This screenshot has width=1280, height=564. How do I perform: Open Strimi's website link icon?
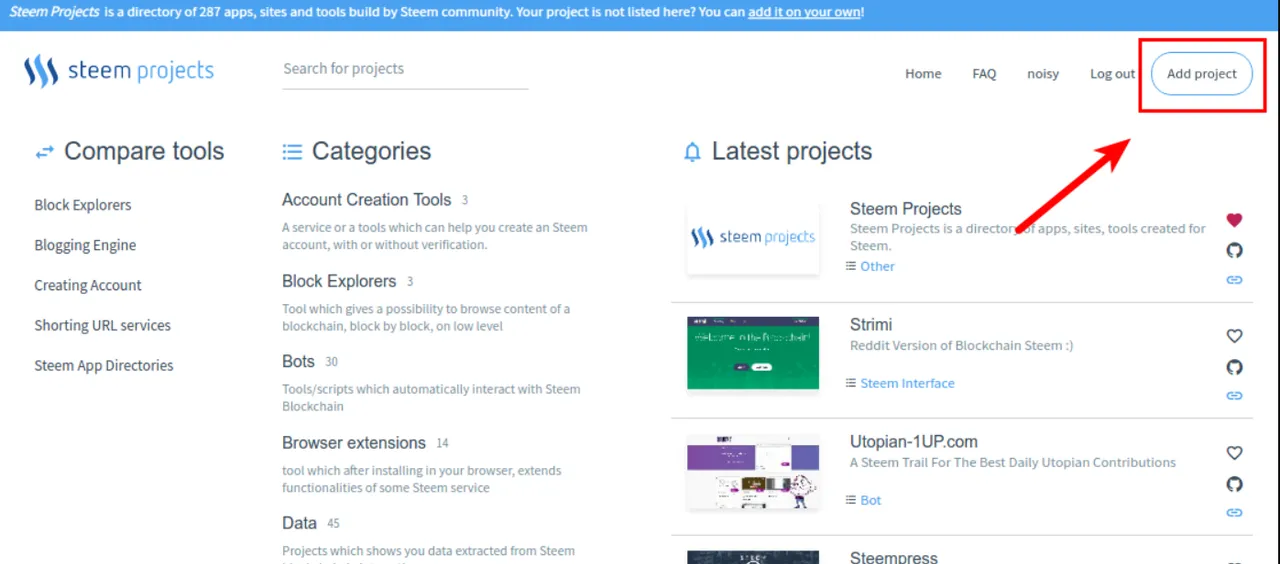[1234, 396]
